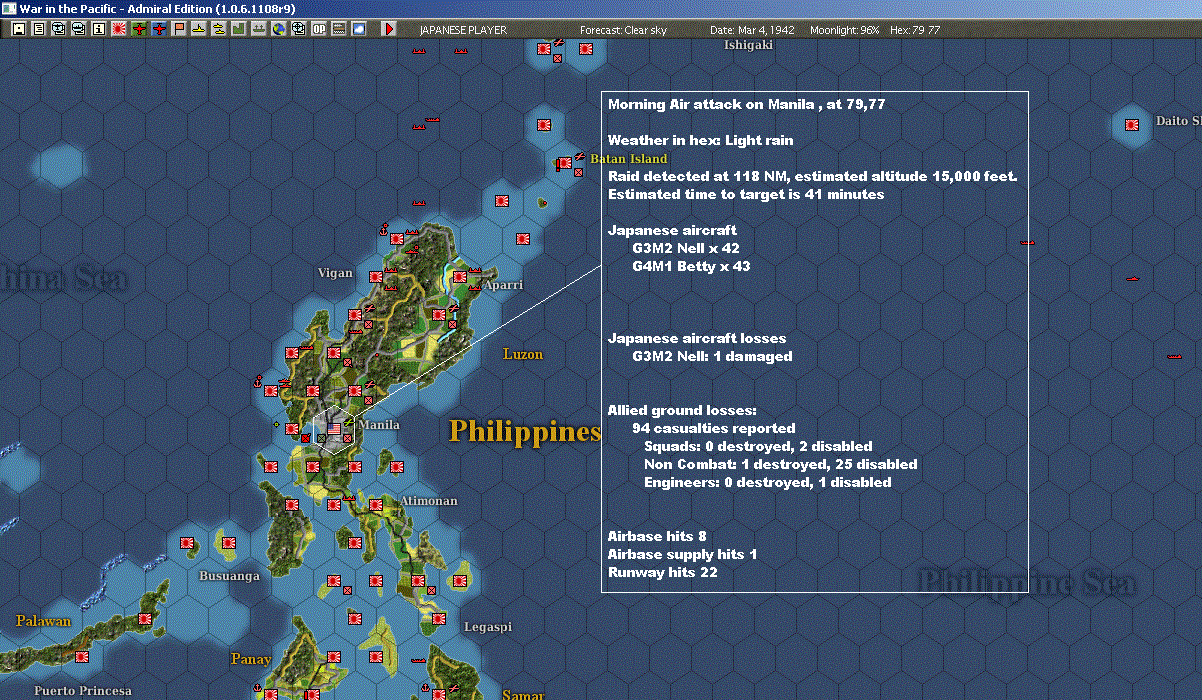1202x700 pixels.
Task: Click the Luzon map label
Action: 523,354
